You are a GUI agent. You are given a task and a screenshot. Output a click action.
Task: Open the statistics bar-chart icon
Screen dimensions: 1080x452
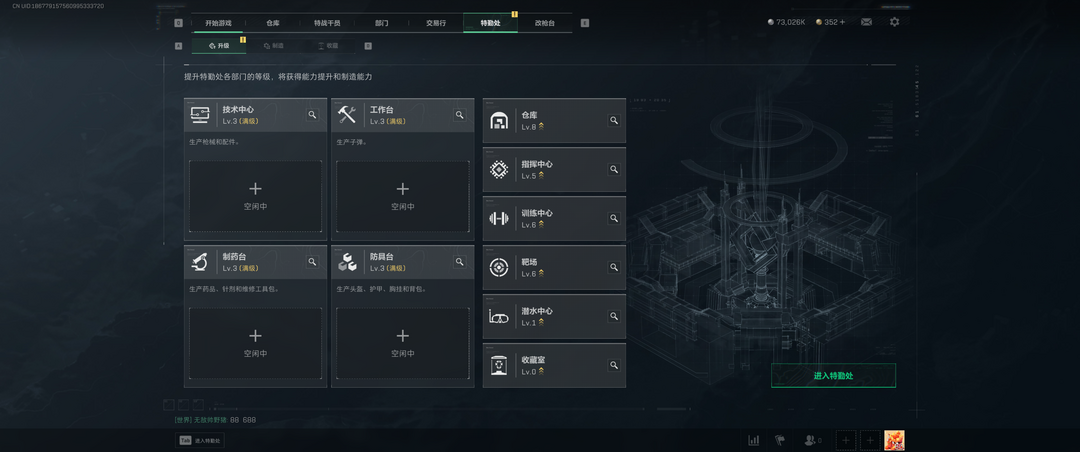pyautogui.click(x=754, y=440)
